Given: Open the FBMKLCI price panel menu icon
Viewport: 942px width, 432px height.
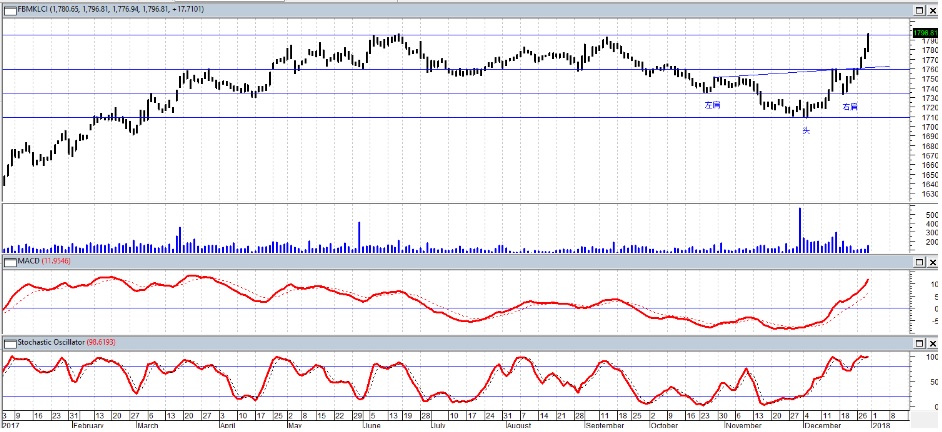Looking at the screenshot, I should click(10, 10).
